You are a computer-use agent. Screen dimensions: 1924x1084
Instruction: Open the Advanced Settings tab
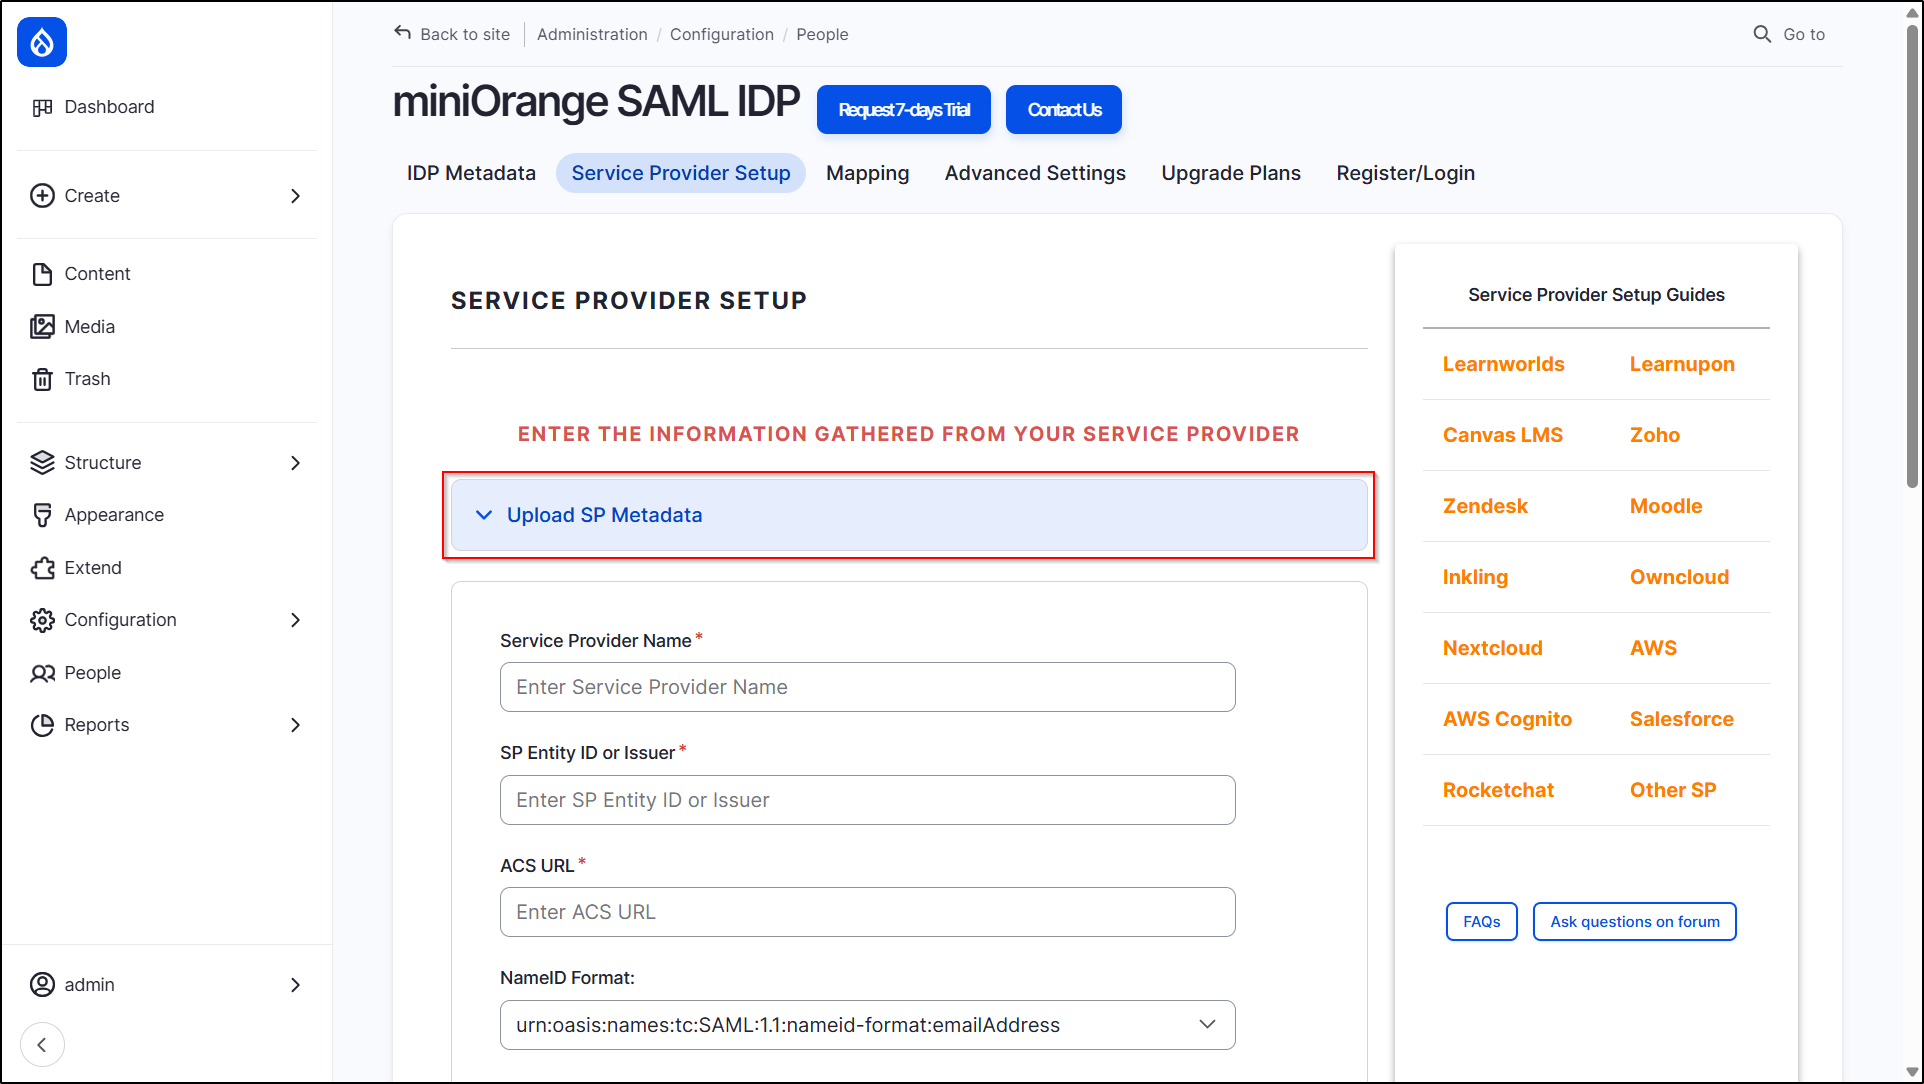coord(1034,172)
